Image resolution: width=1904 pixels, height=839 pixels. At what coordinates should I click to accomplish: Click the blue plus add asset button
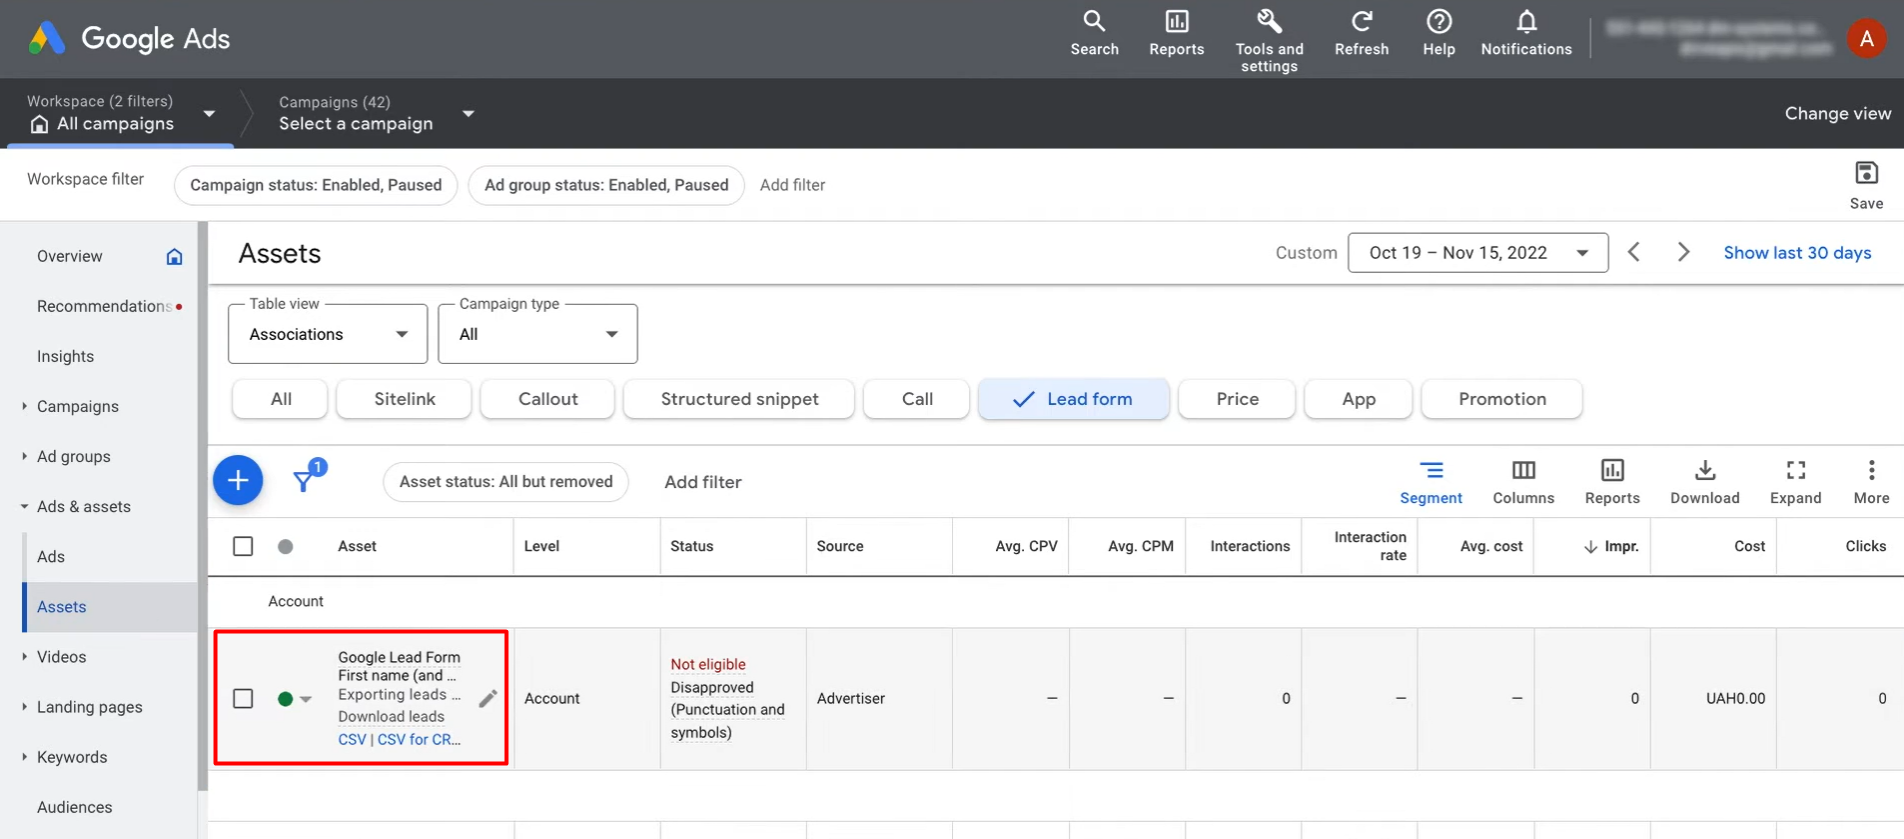[x=238, y=481]
